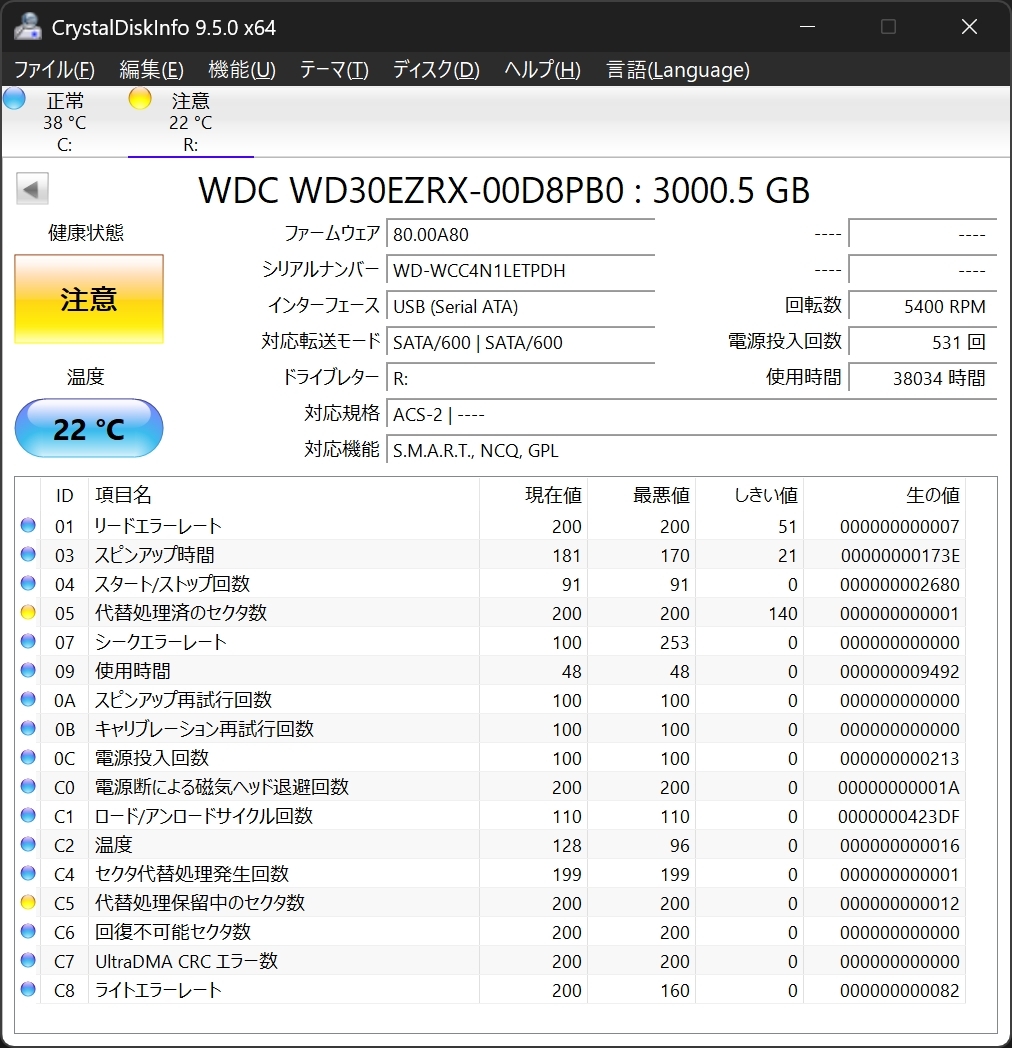Viewport: 1012px width, 1048px height.
Task: Click raw value 00000000173E in 03 row
Action: click(900, 555)
